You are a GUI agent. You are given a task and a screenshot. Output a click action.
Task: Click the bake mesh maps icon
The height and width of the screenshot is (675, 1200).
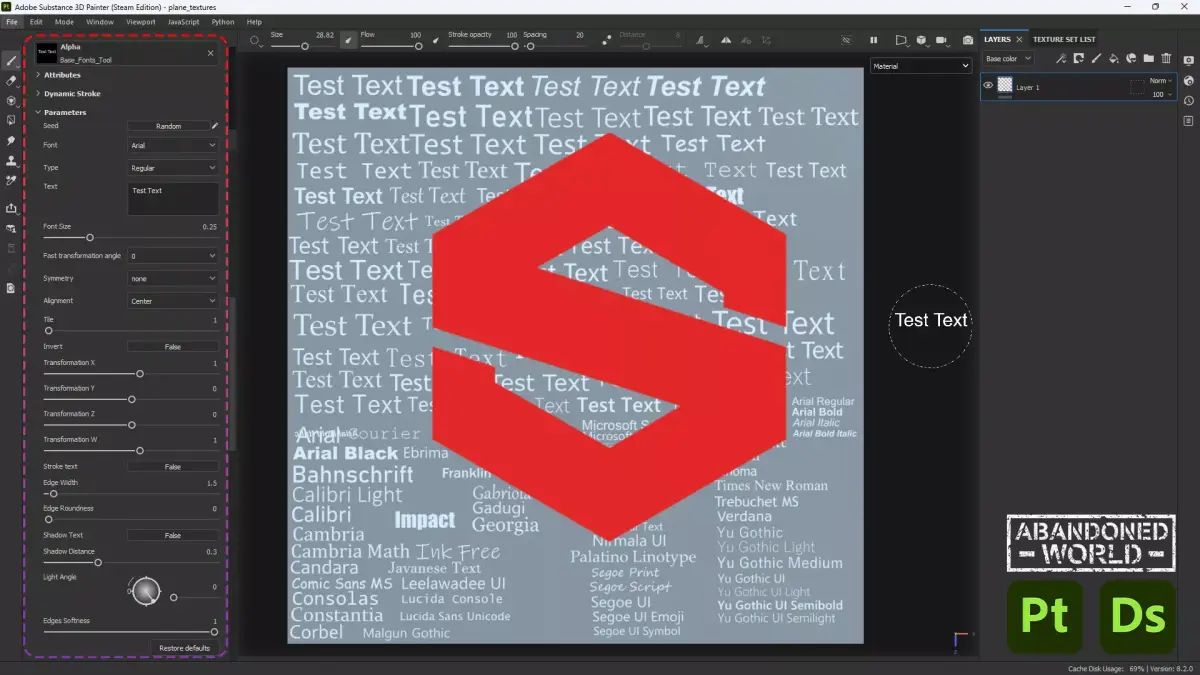pos(11,228)
